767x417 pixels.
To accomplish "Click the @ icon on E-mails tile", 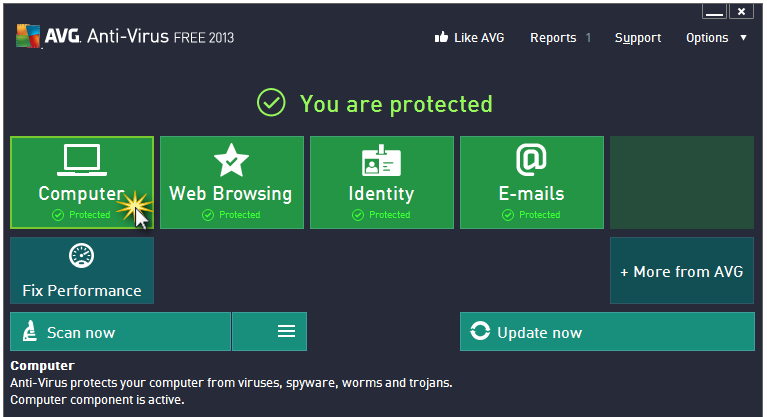I will click(531, 160).
